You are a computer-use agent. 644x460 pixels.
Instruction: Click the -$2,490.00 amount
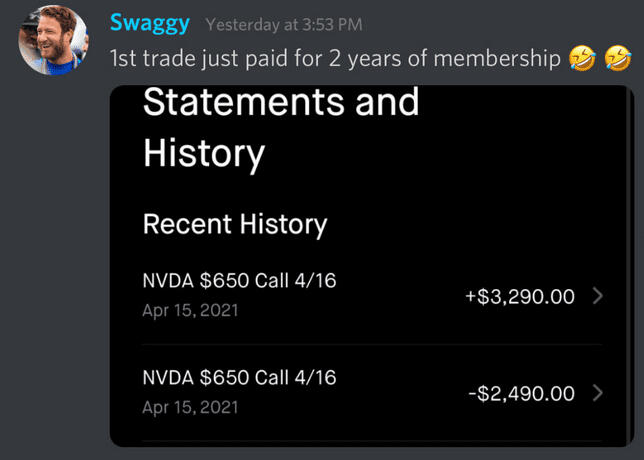tap(521, 393)
